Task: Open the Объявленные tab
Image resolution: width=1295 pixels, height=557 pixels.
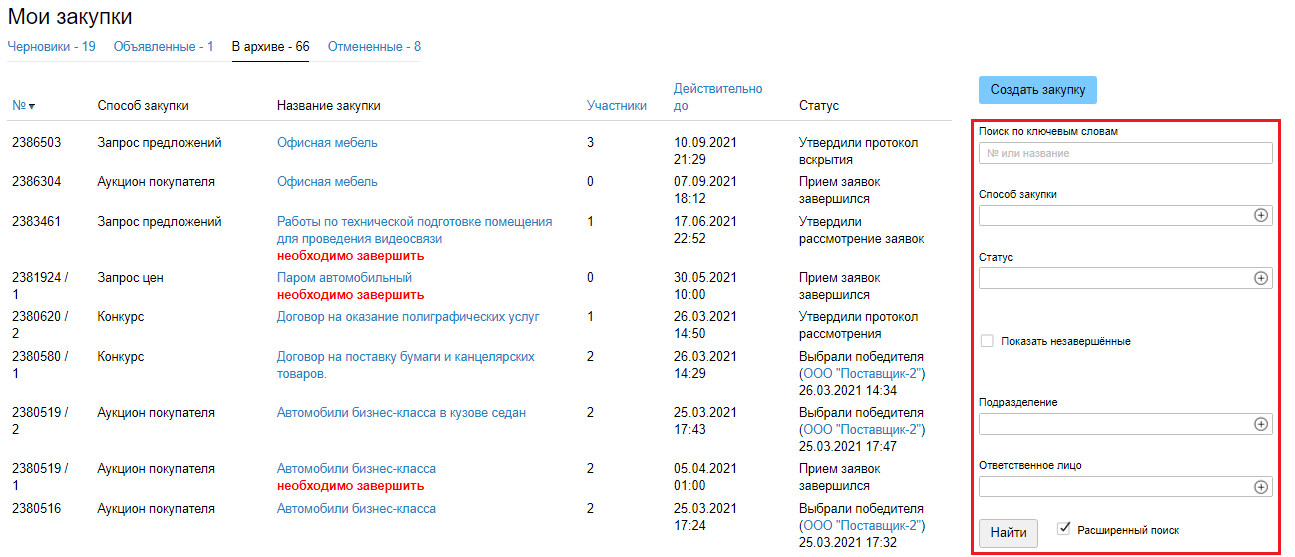Action: 163,47
